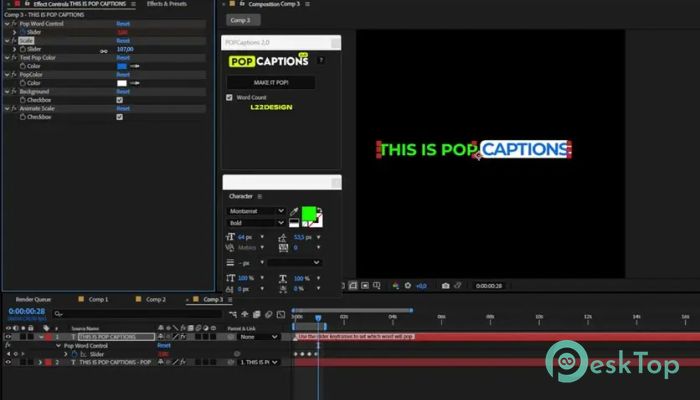Open layer 1 parent None dropdown
Viewport: 700px width, 400px height.
(258, 337)
